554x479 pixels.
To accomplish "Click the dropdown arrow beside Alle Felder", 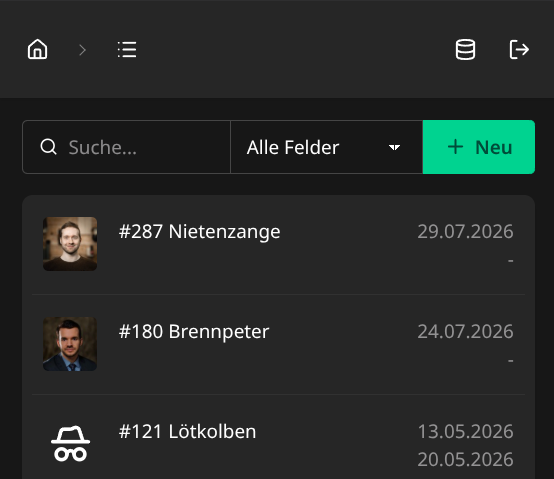I will click(x=394, y=147).
